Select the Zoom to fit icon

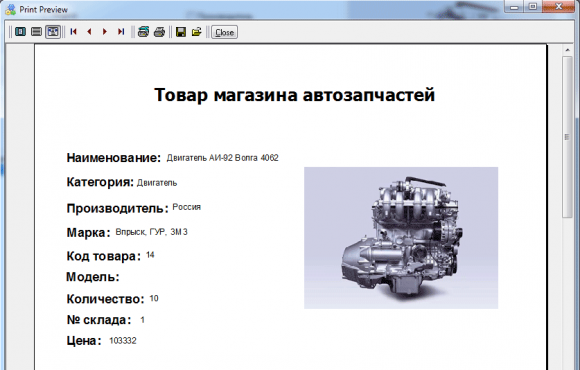coord(20,32)
